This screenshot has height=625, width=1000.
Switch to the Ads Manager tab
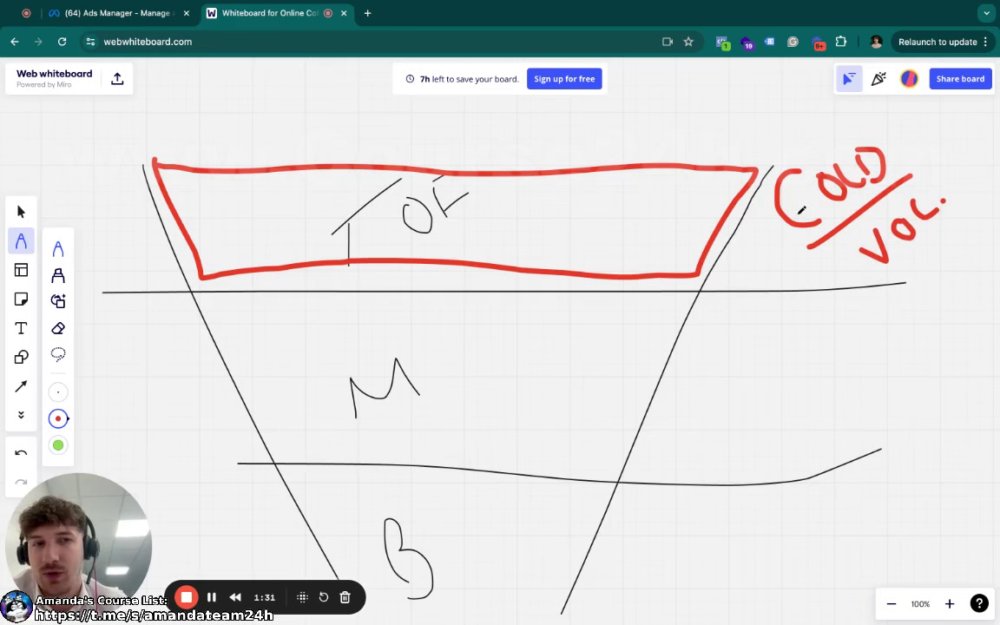[x=118, y=13]
